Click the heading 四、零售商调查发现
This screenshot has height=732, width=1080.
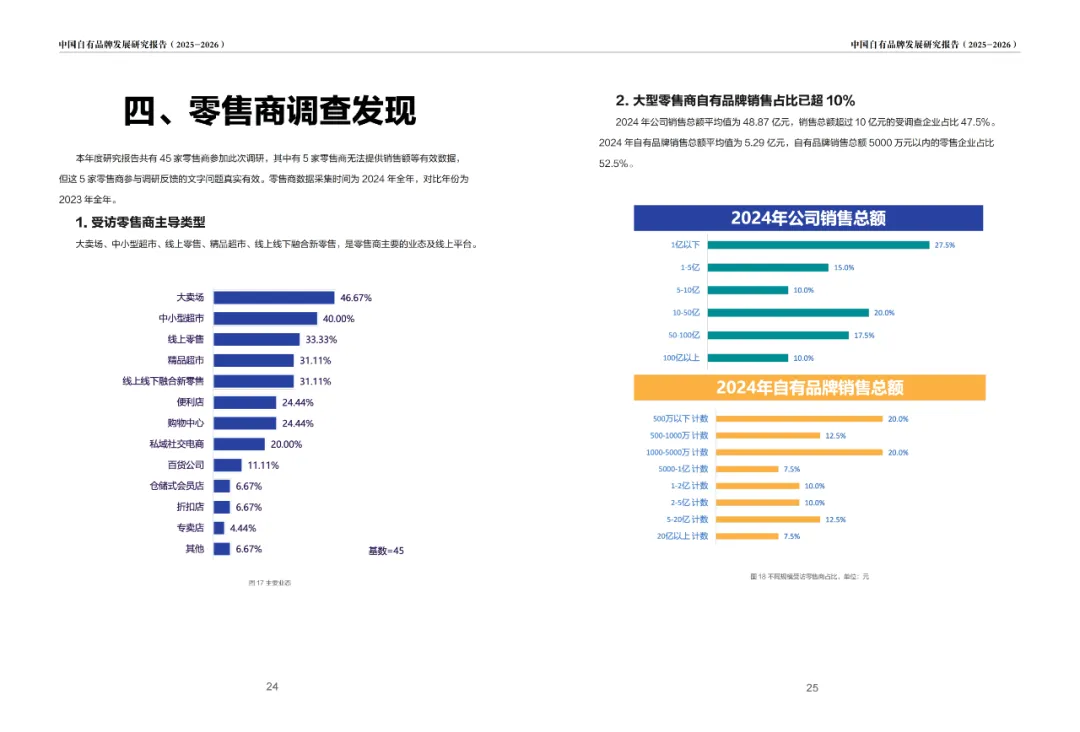(269, 111)
